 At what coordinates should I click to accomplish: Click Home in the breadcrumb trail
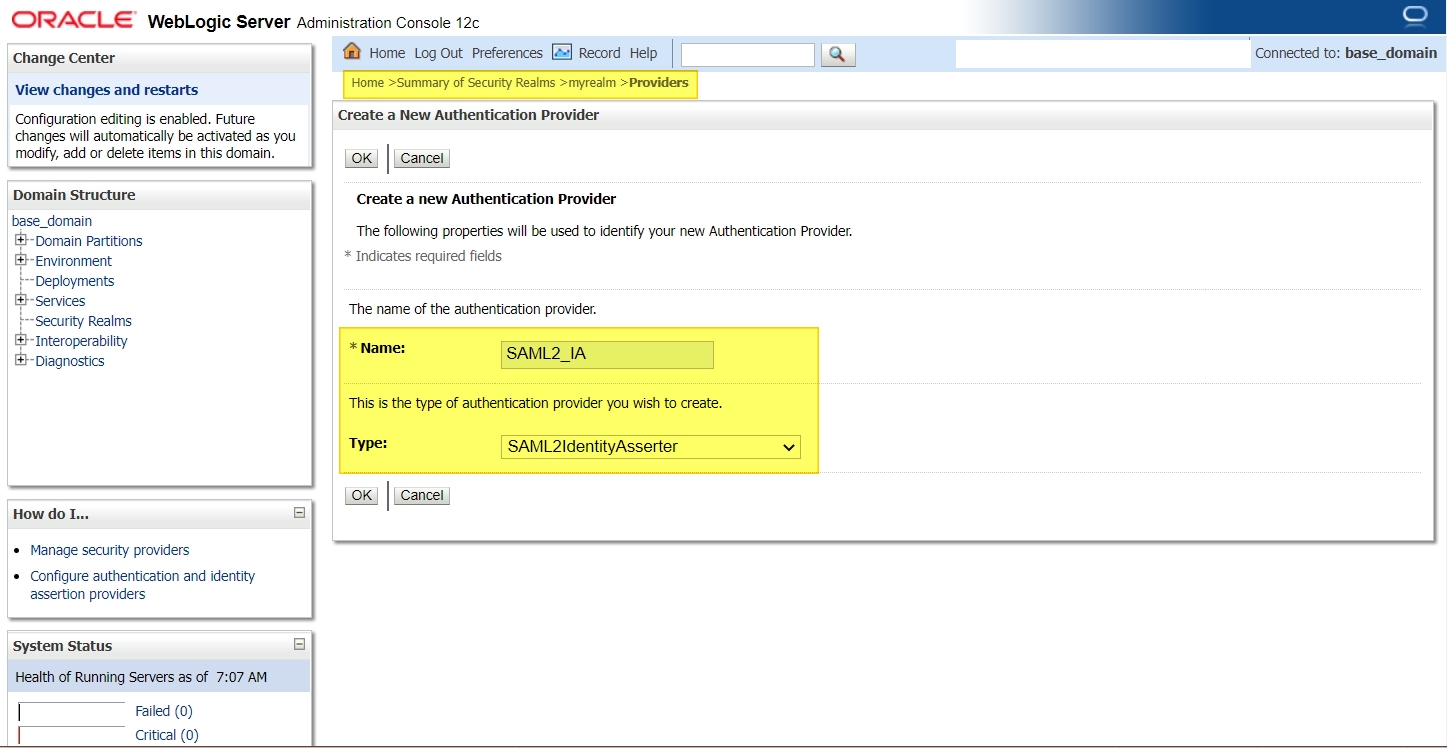coord(367,83)
